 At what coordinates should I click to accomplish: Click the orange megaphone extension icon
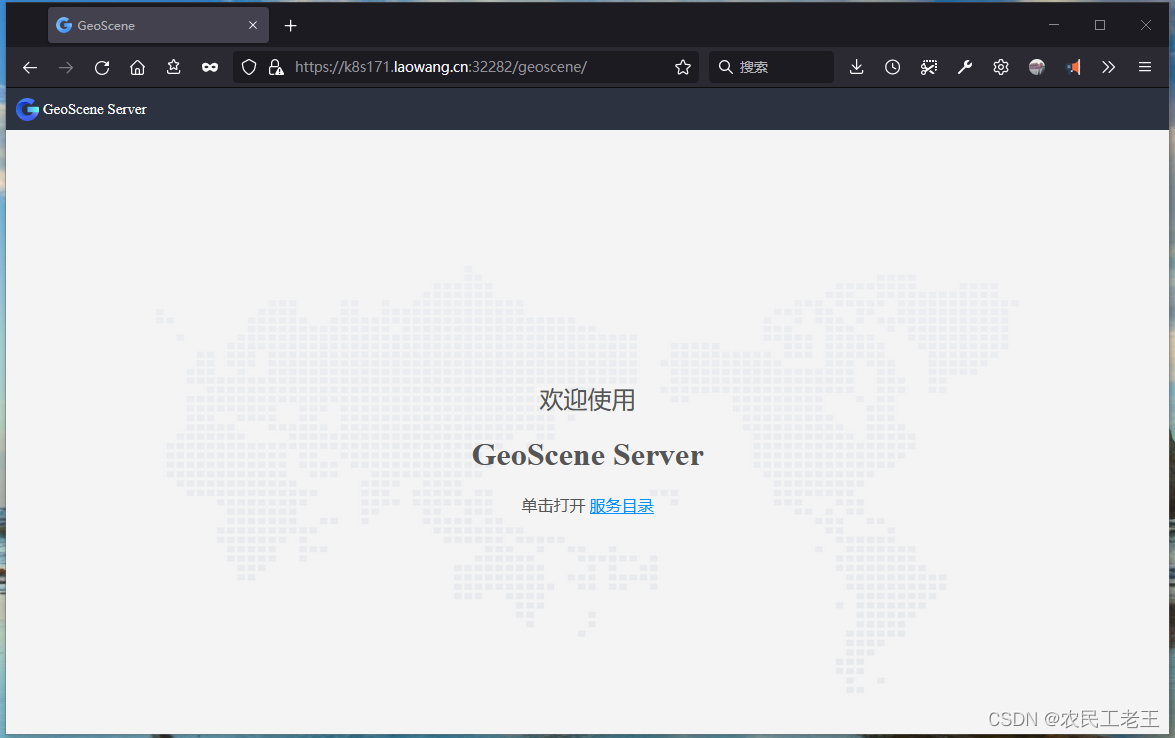(x=1073, y=67)
